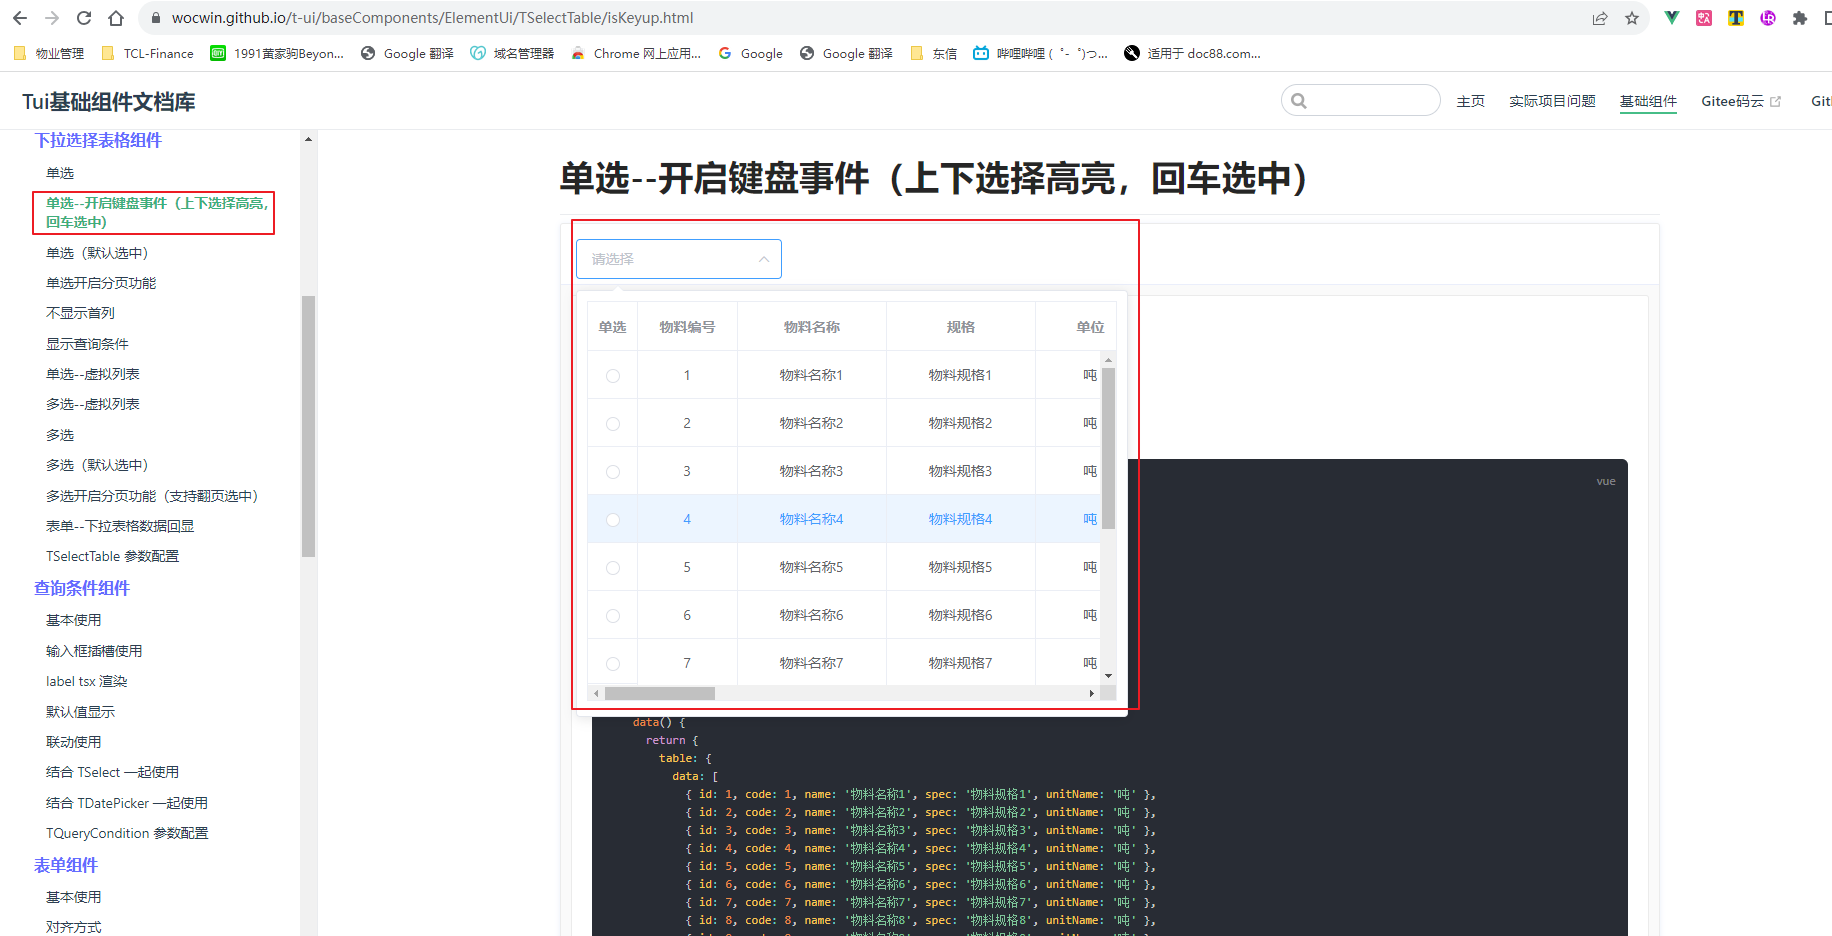Select radio button for row 物料名称6
Image resolution: width=1832 pixels, height=936 pixels.
[x=613, y=616]
